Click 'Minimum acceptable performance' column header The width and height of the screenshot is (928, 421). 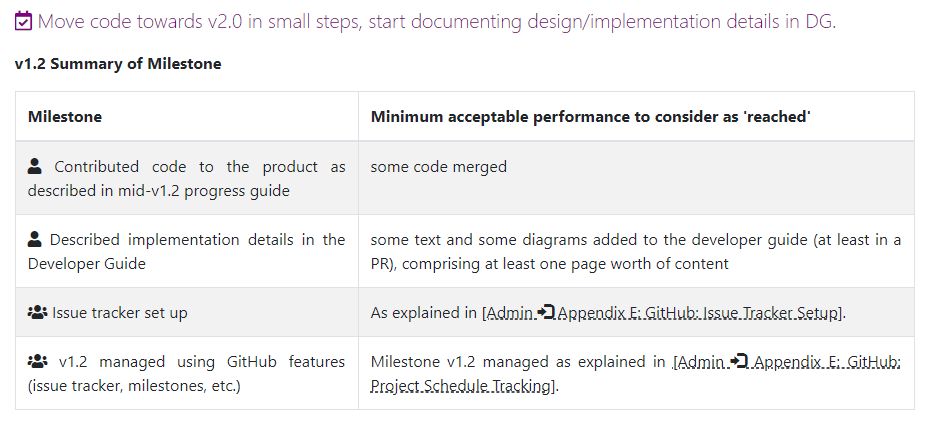pyautogui.click(x=590, y=117)
